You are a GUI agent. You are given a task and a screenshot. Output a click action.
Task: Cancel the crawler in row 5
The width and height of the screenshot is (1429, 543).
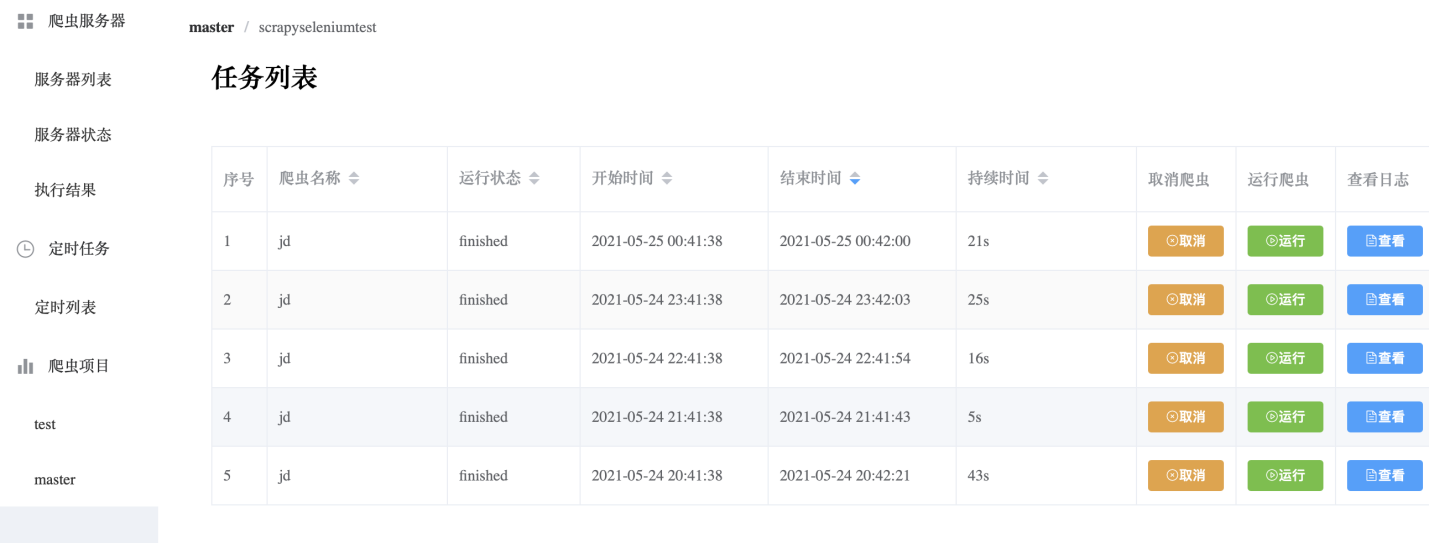click(1185, 476)
